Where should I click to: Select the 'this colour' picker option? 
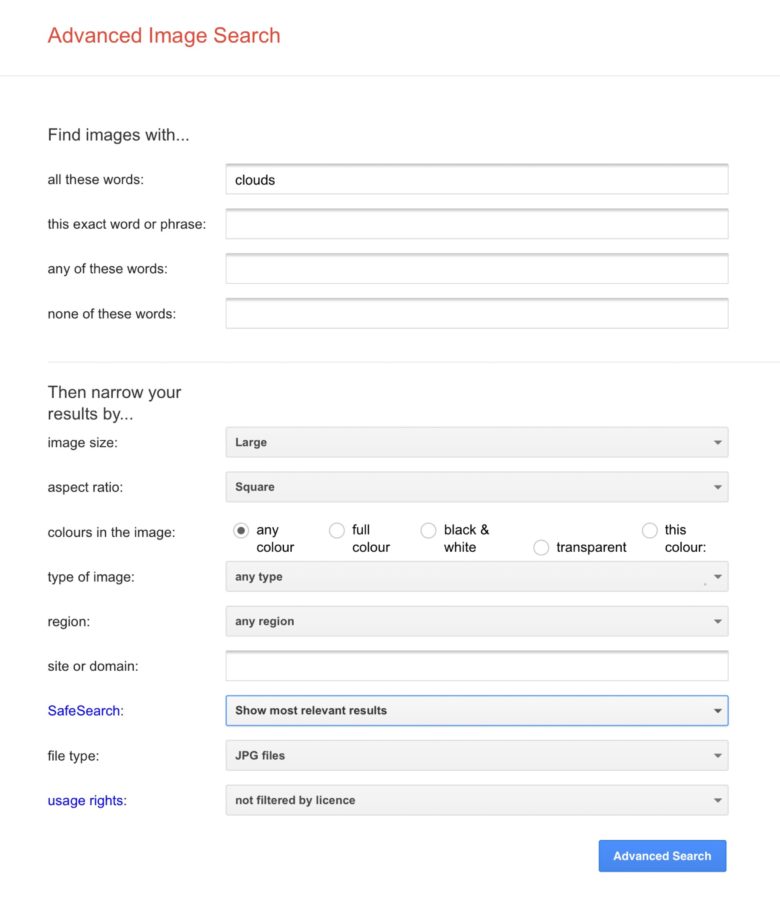[649, 530]
